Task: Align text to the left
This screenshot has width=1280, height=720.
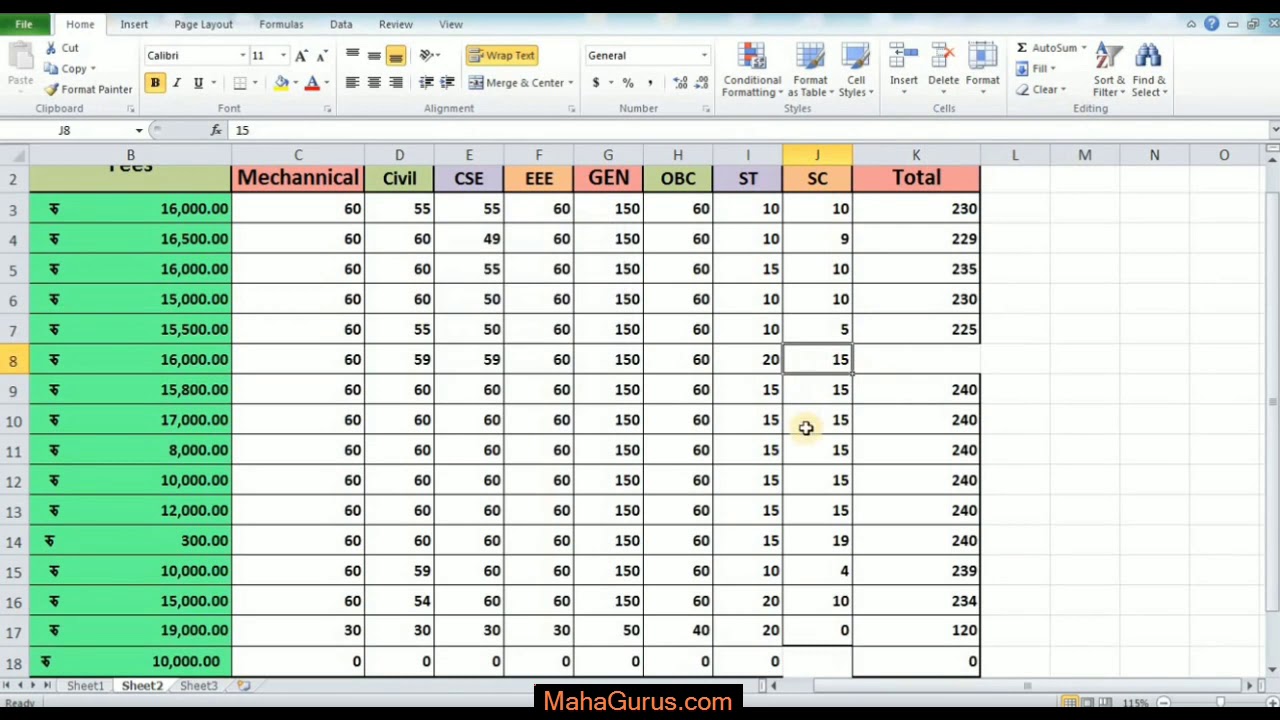Action: [352, 83]
